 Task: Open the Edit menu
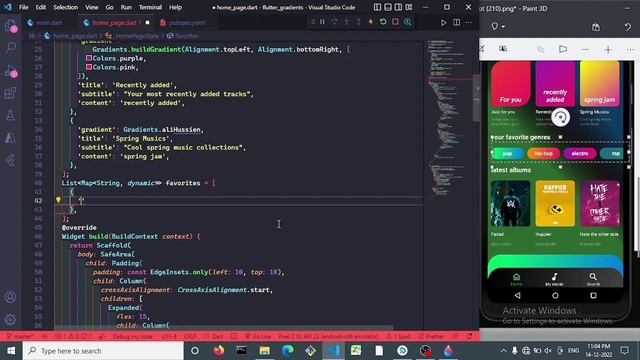point(40,7)
